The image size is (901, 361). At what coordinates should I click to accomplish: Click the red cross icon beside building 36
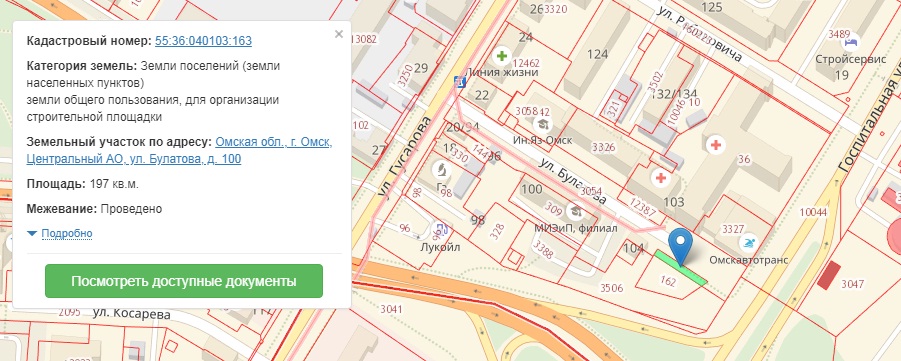click(715, 145)
